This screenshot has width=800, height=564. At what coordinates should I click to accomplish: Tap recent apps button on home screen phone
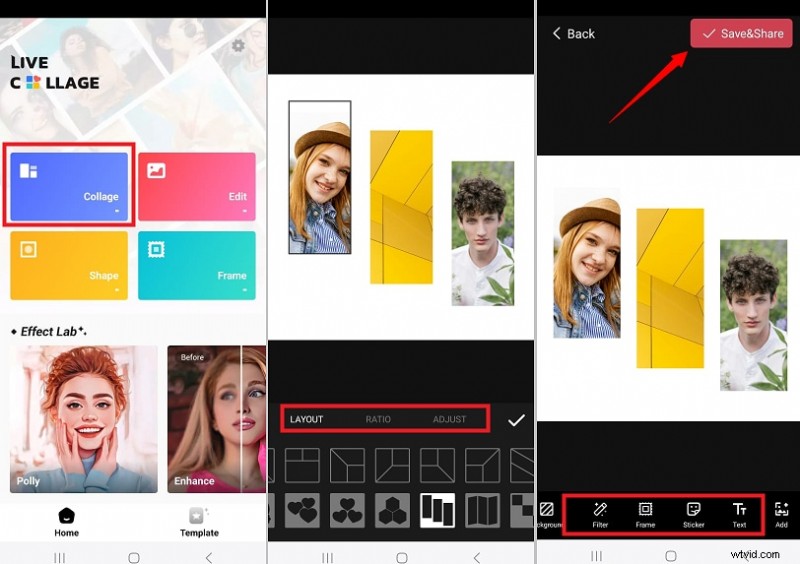pyautogui.click(x=59, y=558)
